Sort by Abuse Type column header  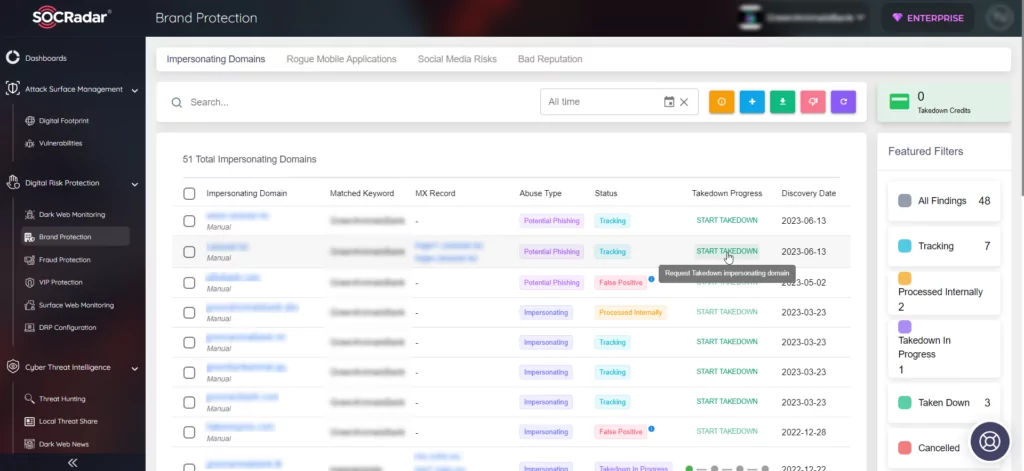click(540, 193)
